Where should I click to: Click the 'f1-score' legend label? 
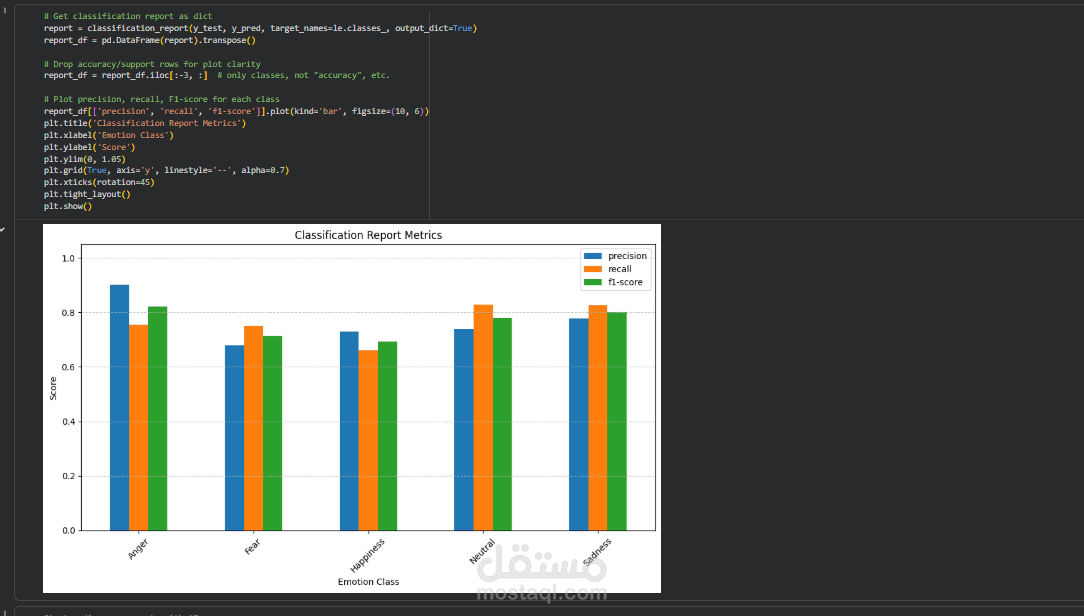tap(625, 282)
